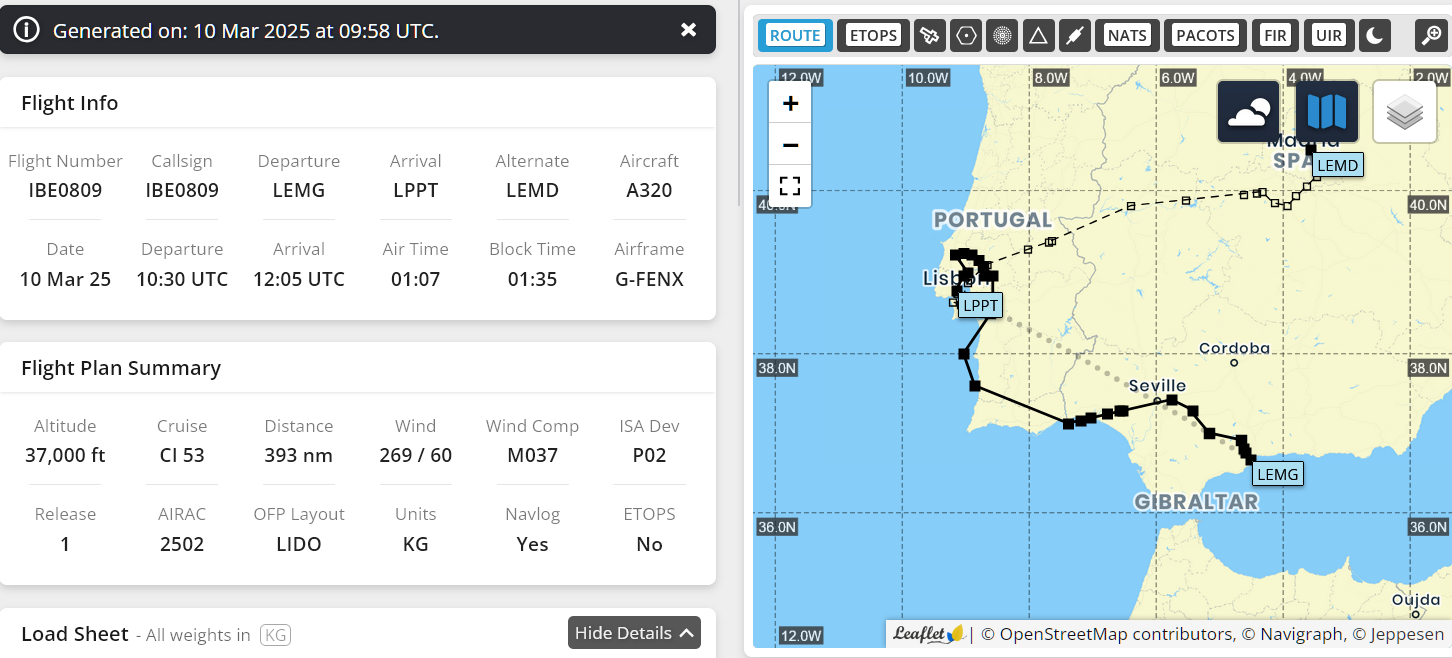Click the wind value 269 / 60
This screenshot has width=1452, height=658.
coord(416,455)
